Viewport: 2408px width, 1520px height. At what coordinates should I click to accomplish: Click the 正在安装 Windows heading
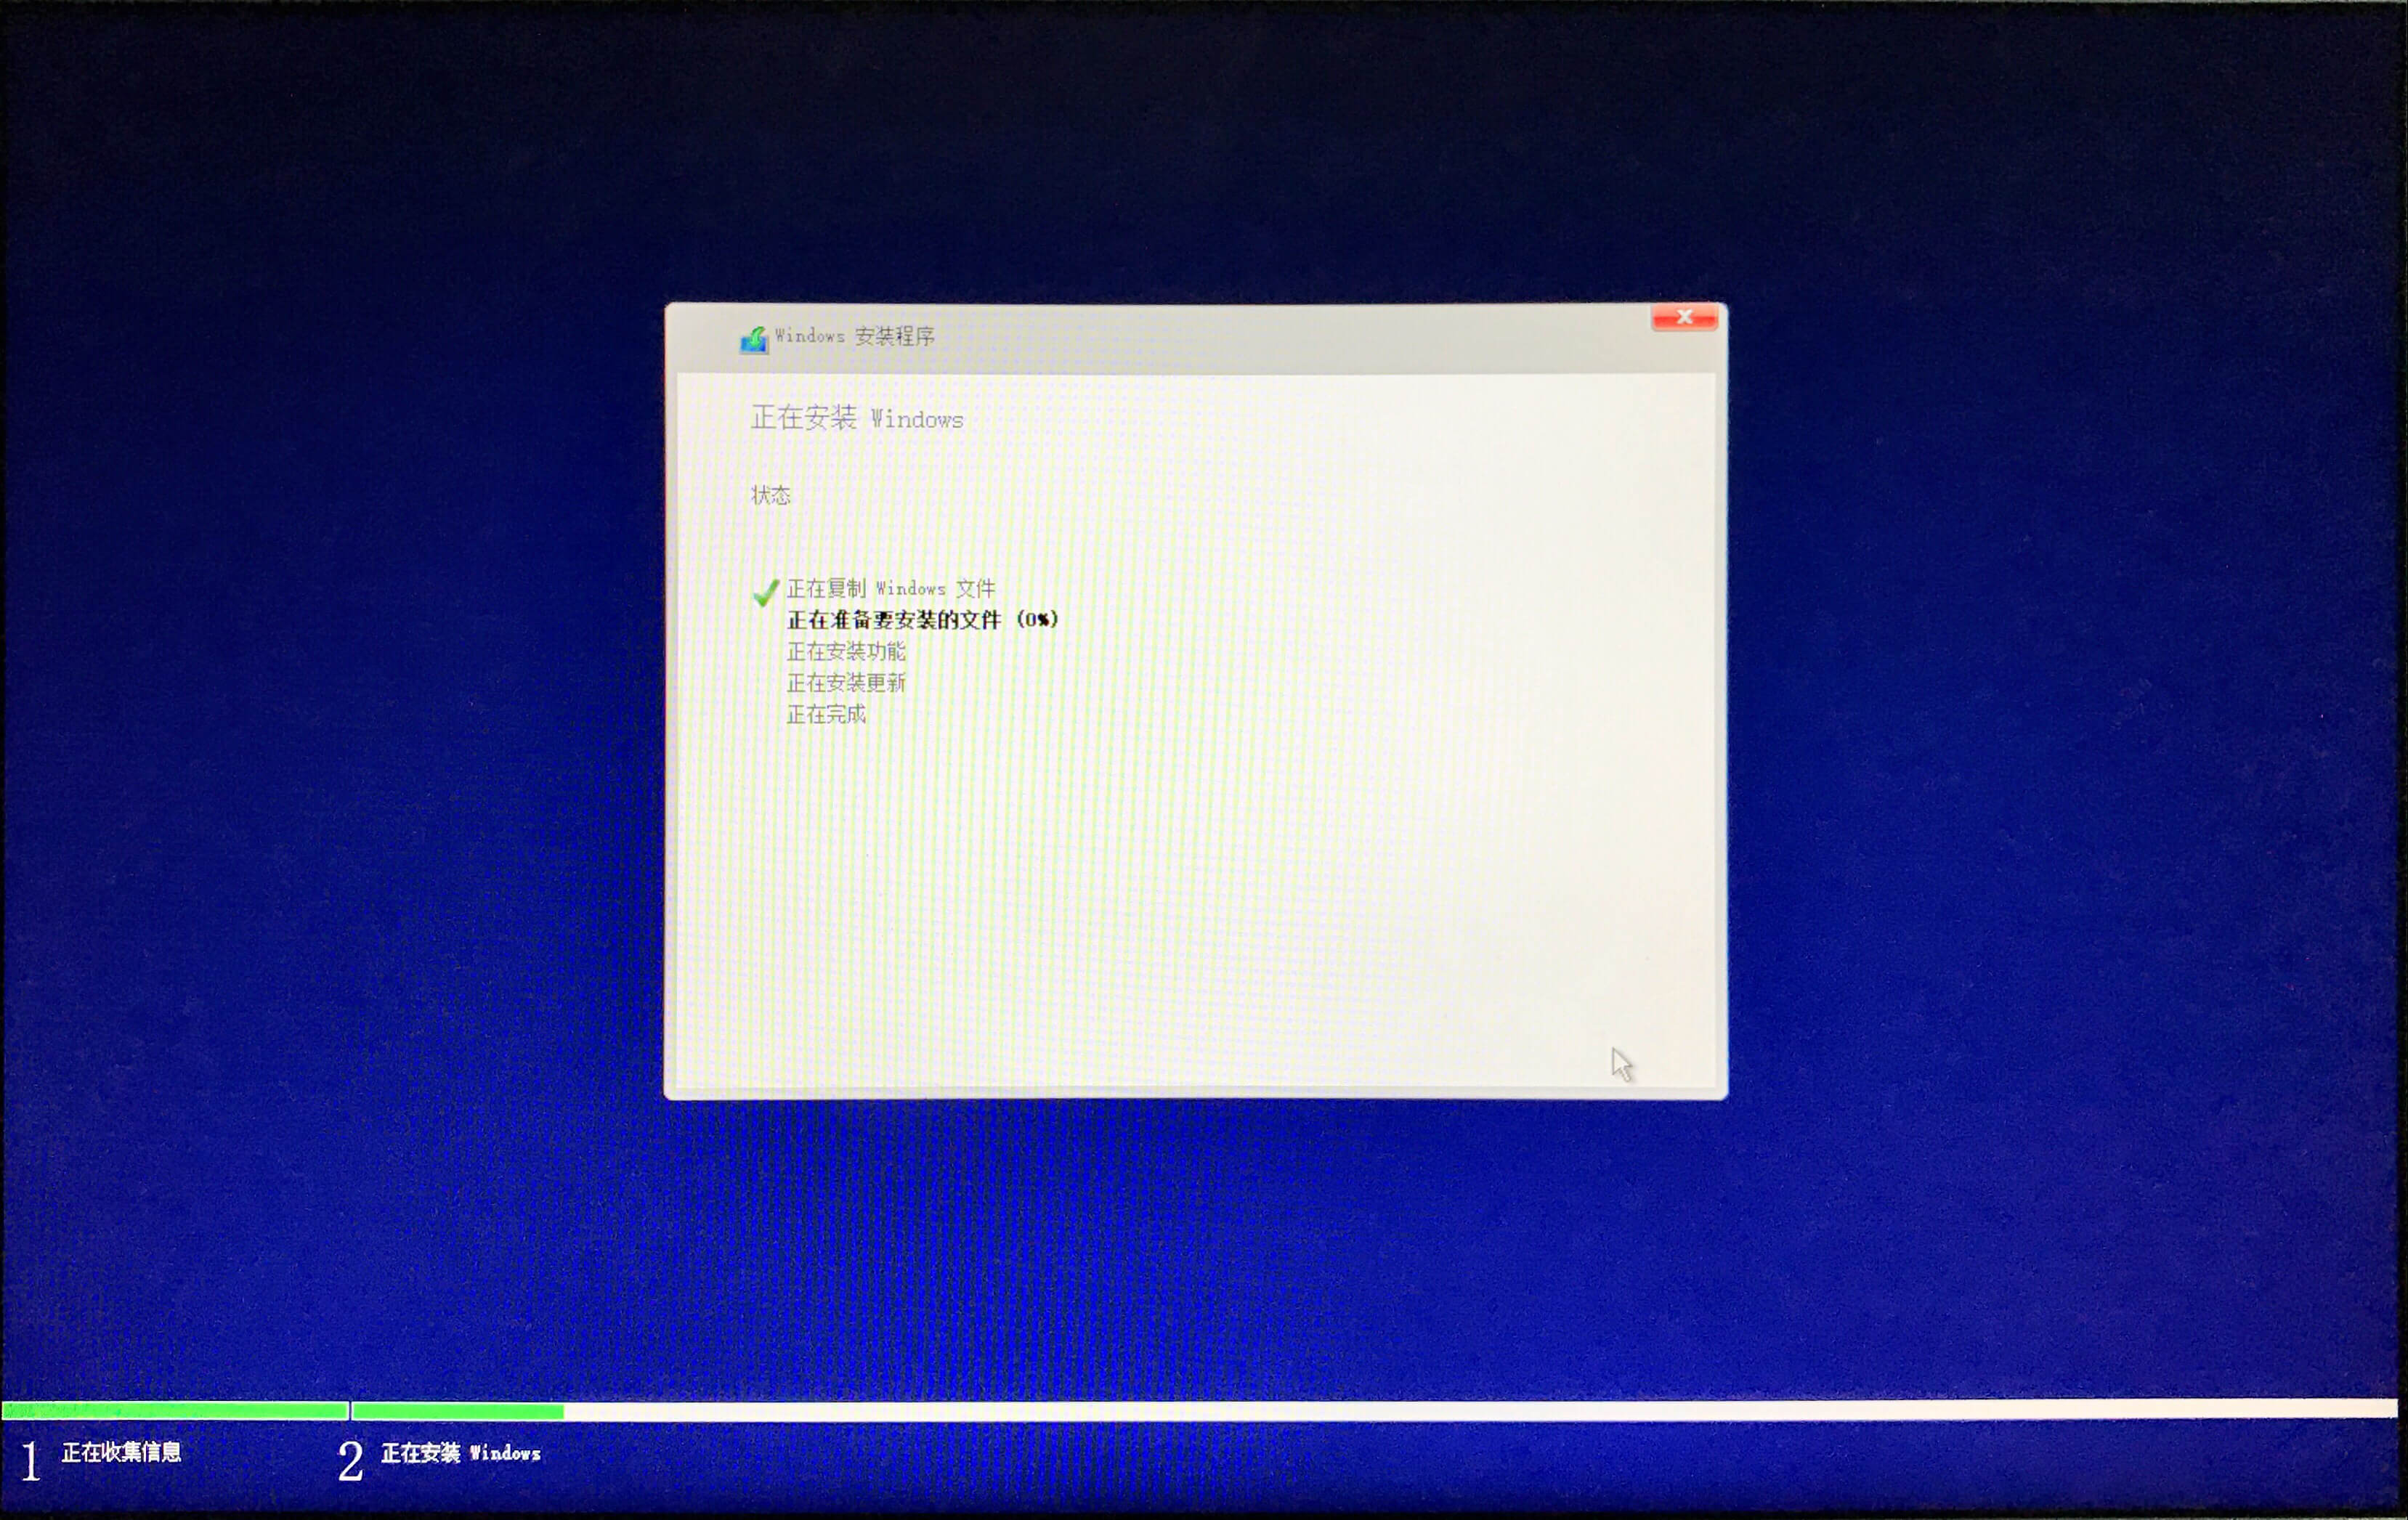click(857, 418)
